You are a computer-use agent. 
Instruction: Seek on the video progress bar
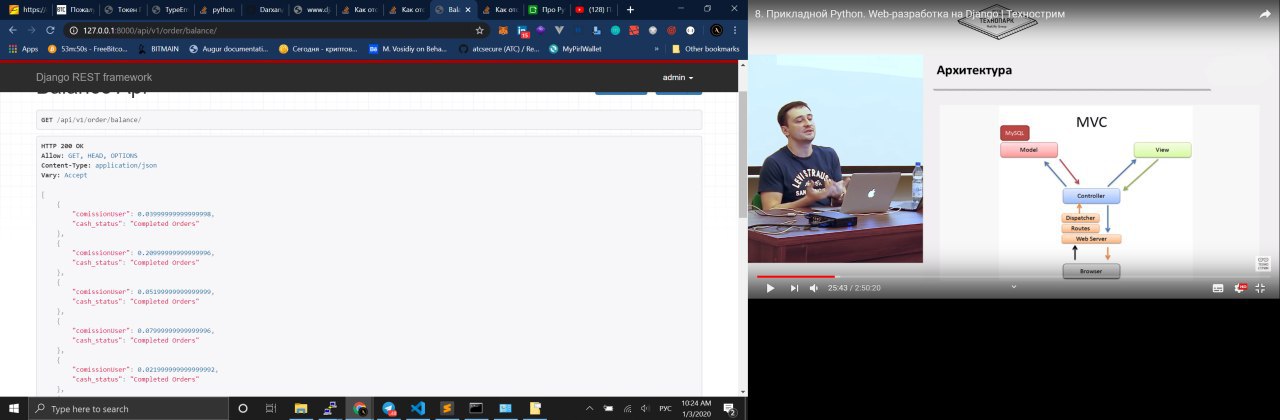click(1013, 276)
